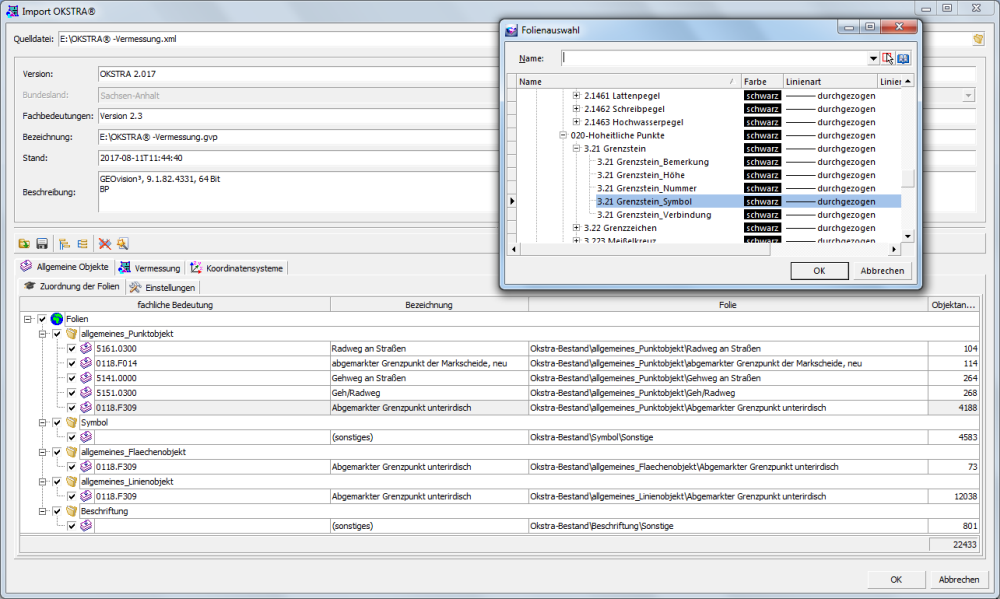Click the layer icon beside 5141.0000
1000x599 pixels.
(86, 378)
